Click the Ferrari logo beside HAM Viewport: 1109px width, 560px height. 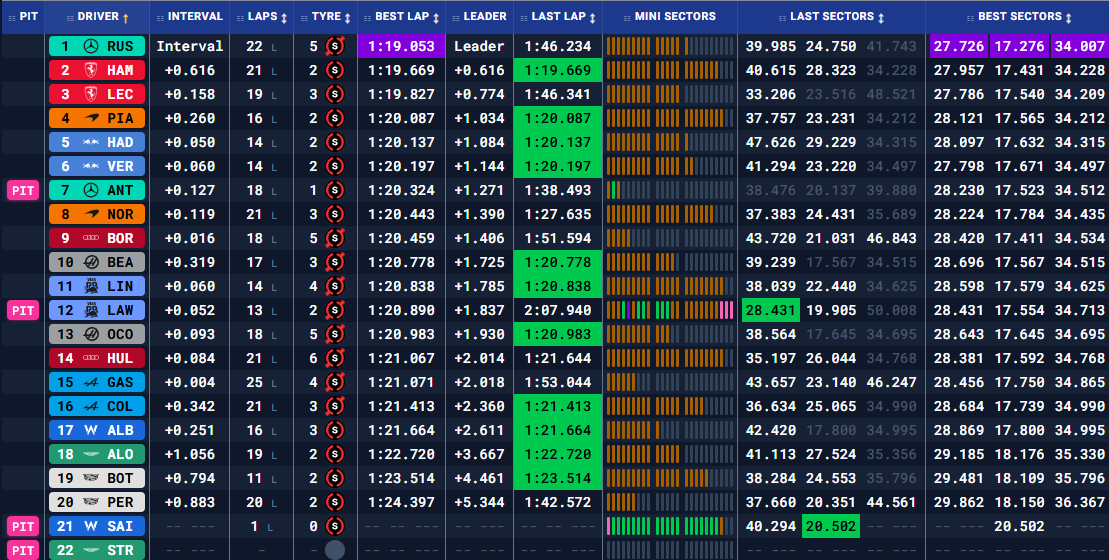[92, 70]
